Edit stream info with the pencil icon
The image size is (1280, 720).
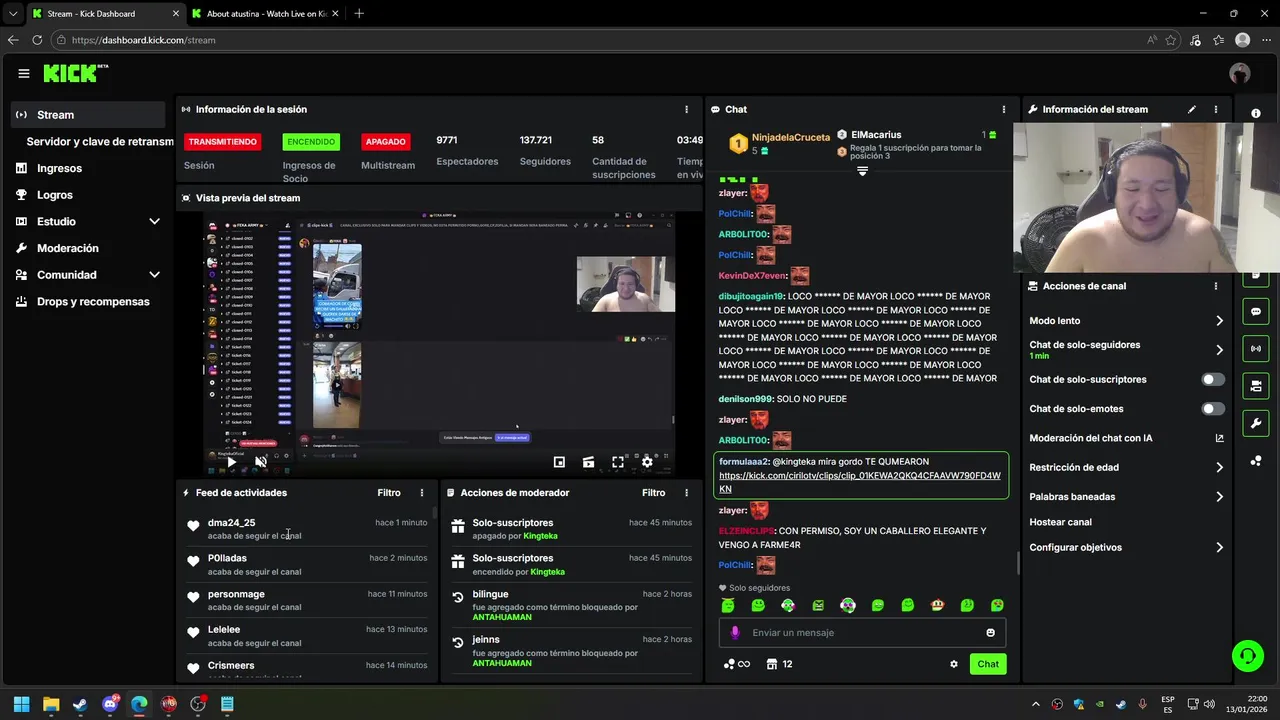1191,109
